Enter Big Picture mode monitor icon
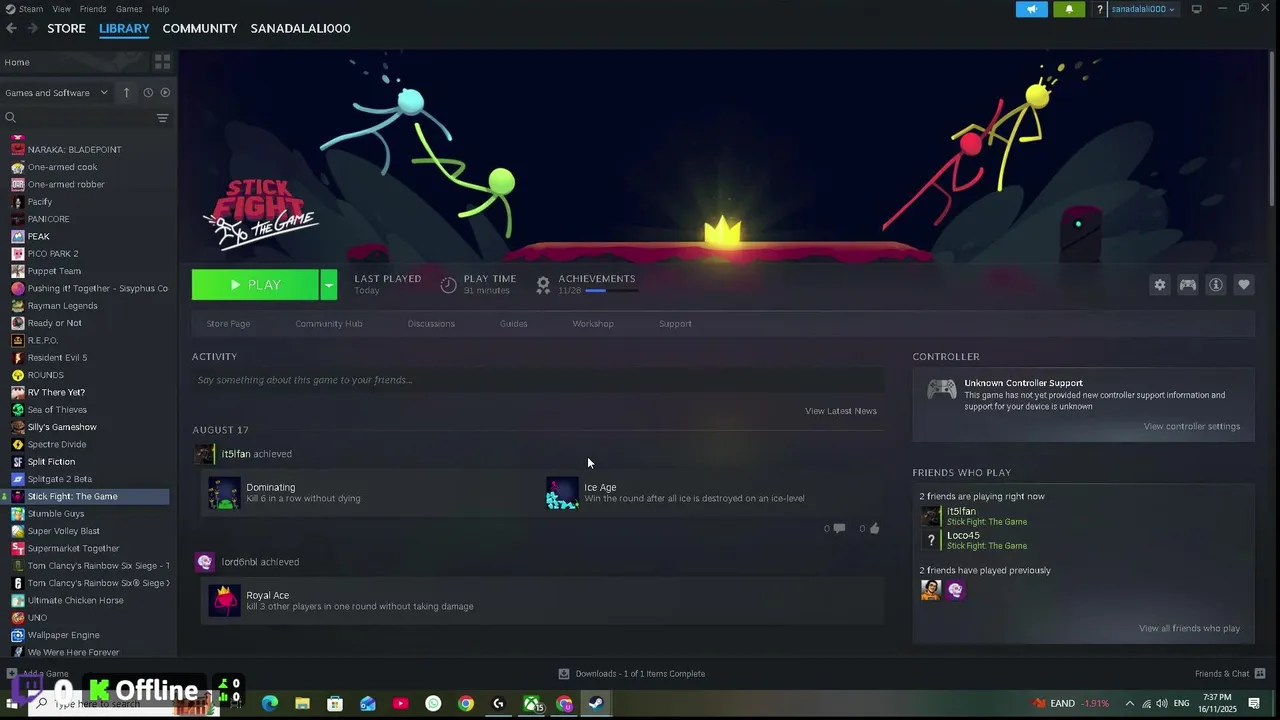The image size is (1280, 720). click(1196, 9)
